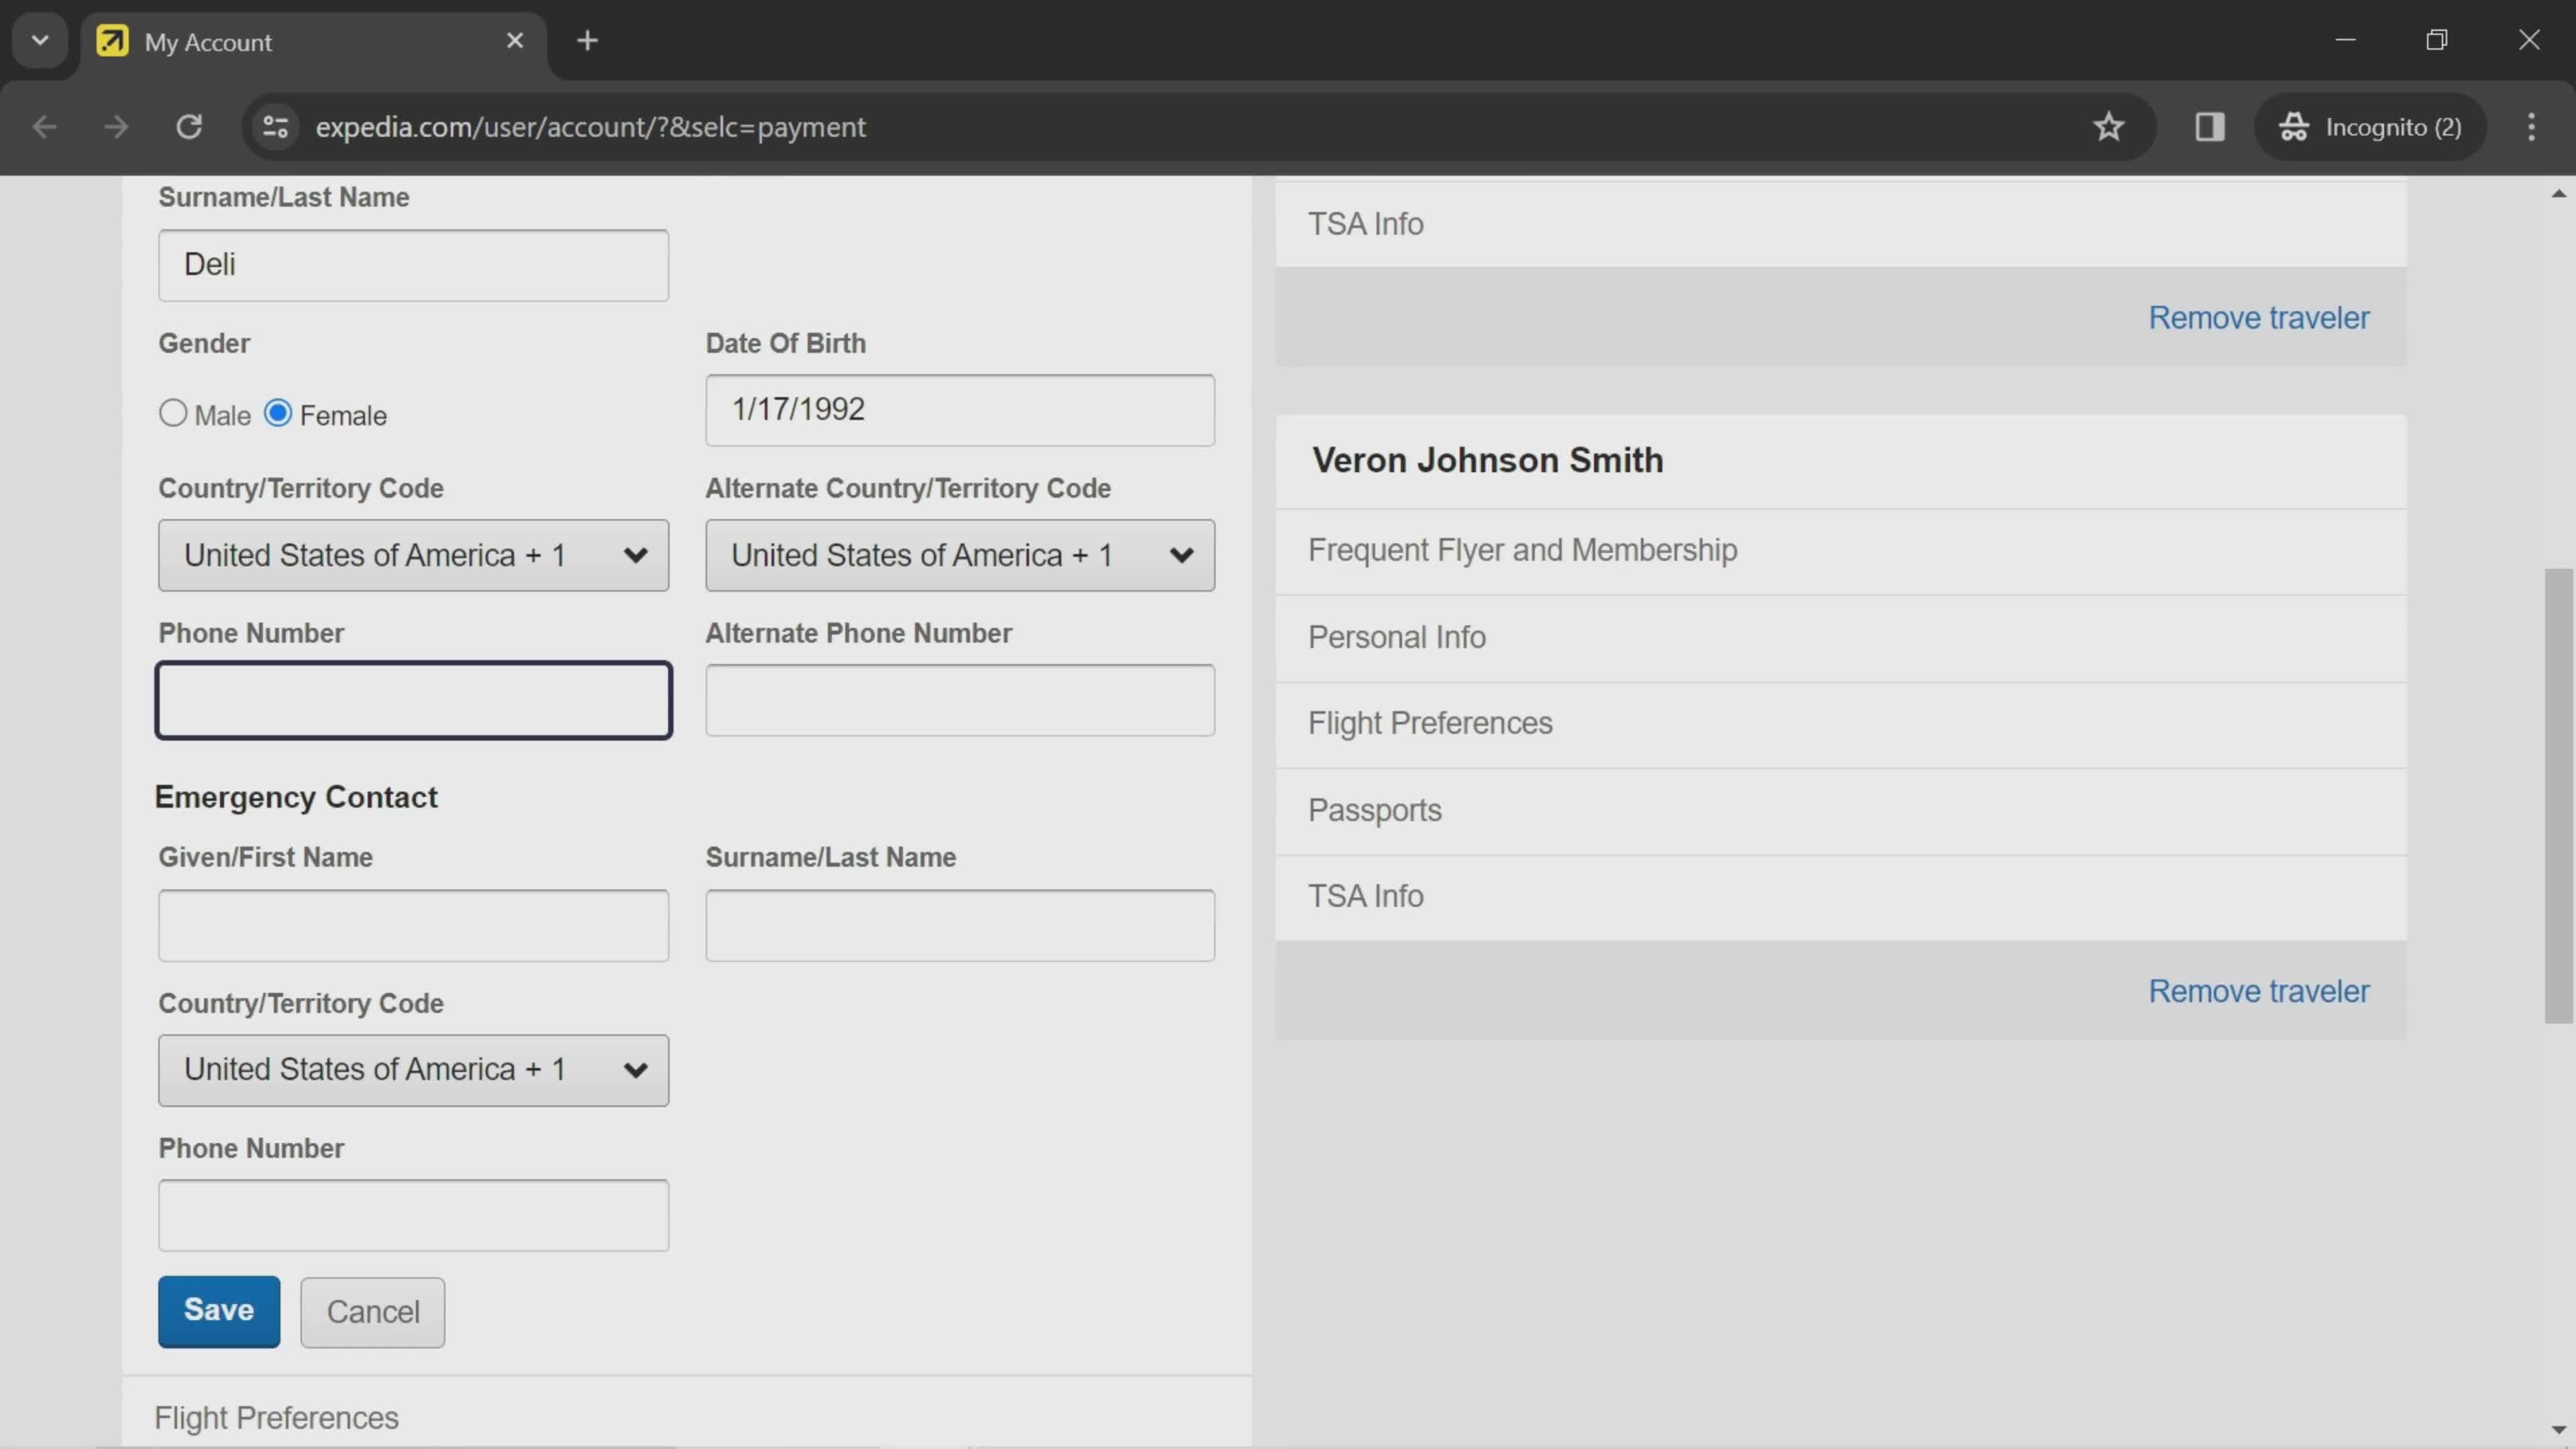This screenshot has height=1449, width=2576.
Task: Click the Incognito (2) indicator
Action: tap(2370, 127)
